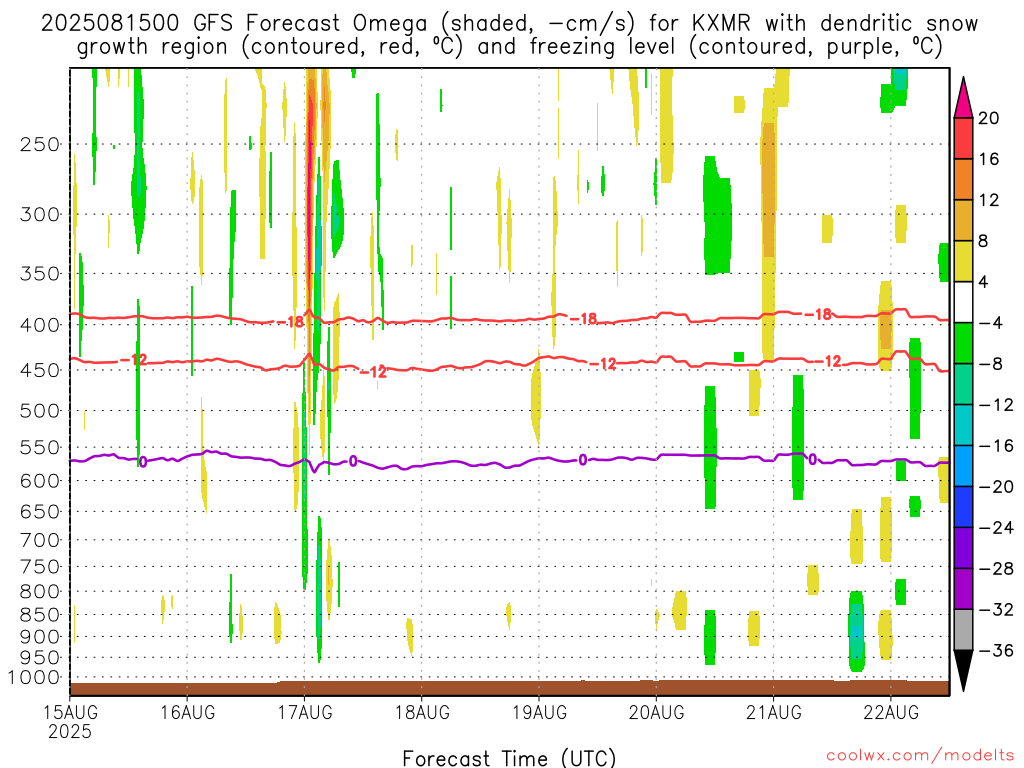This screenshot has height=768, width=1024.
Task: Click the Forecast Time (UTC) axis title
Action: pos(509,758)
